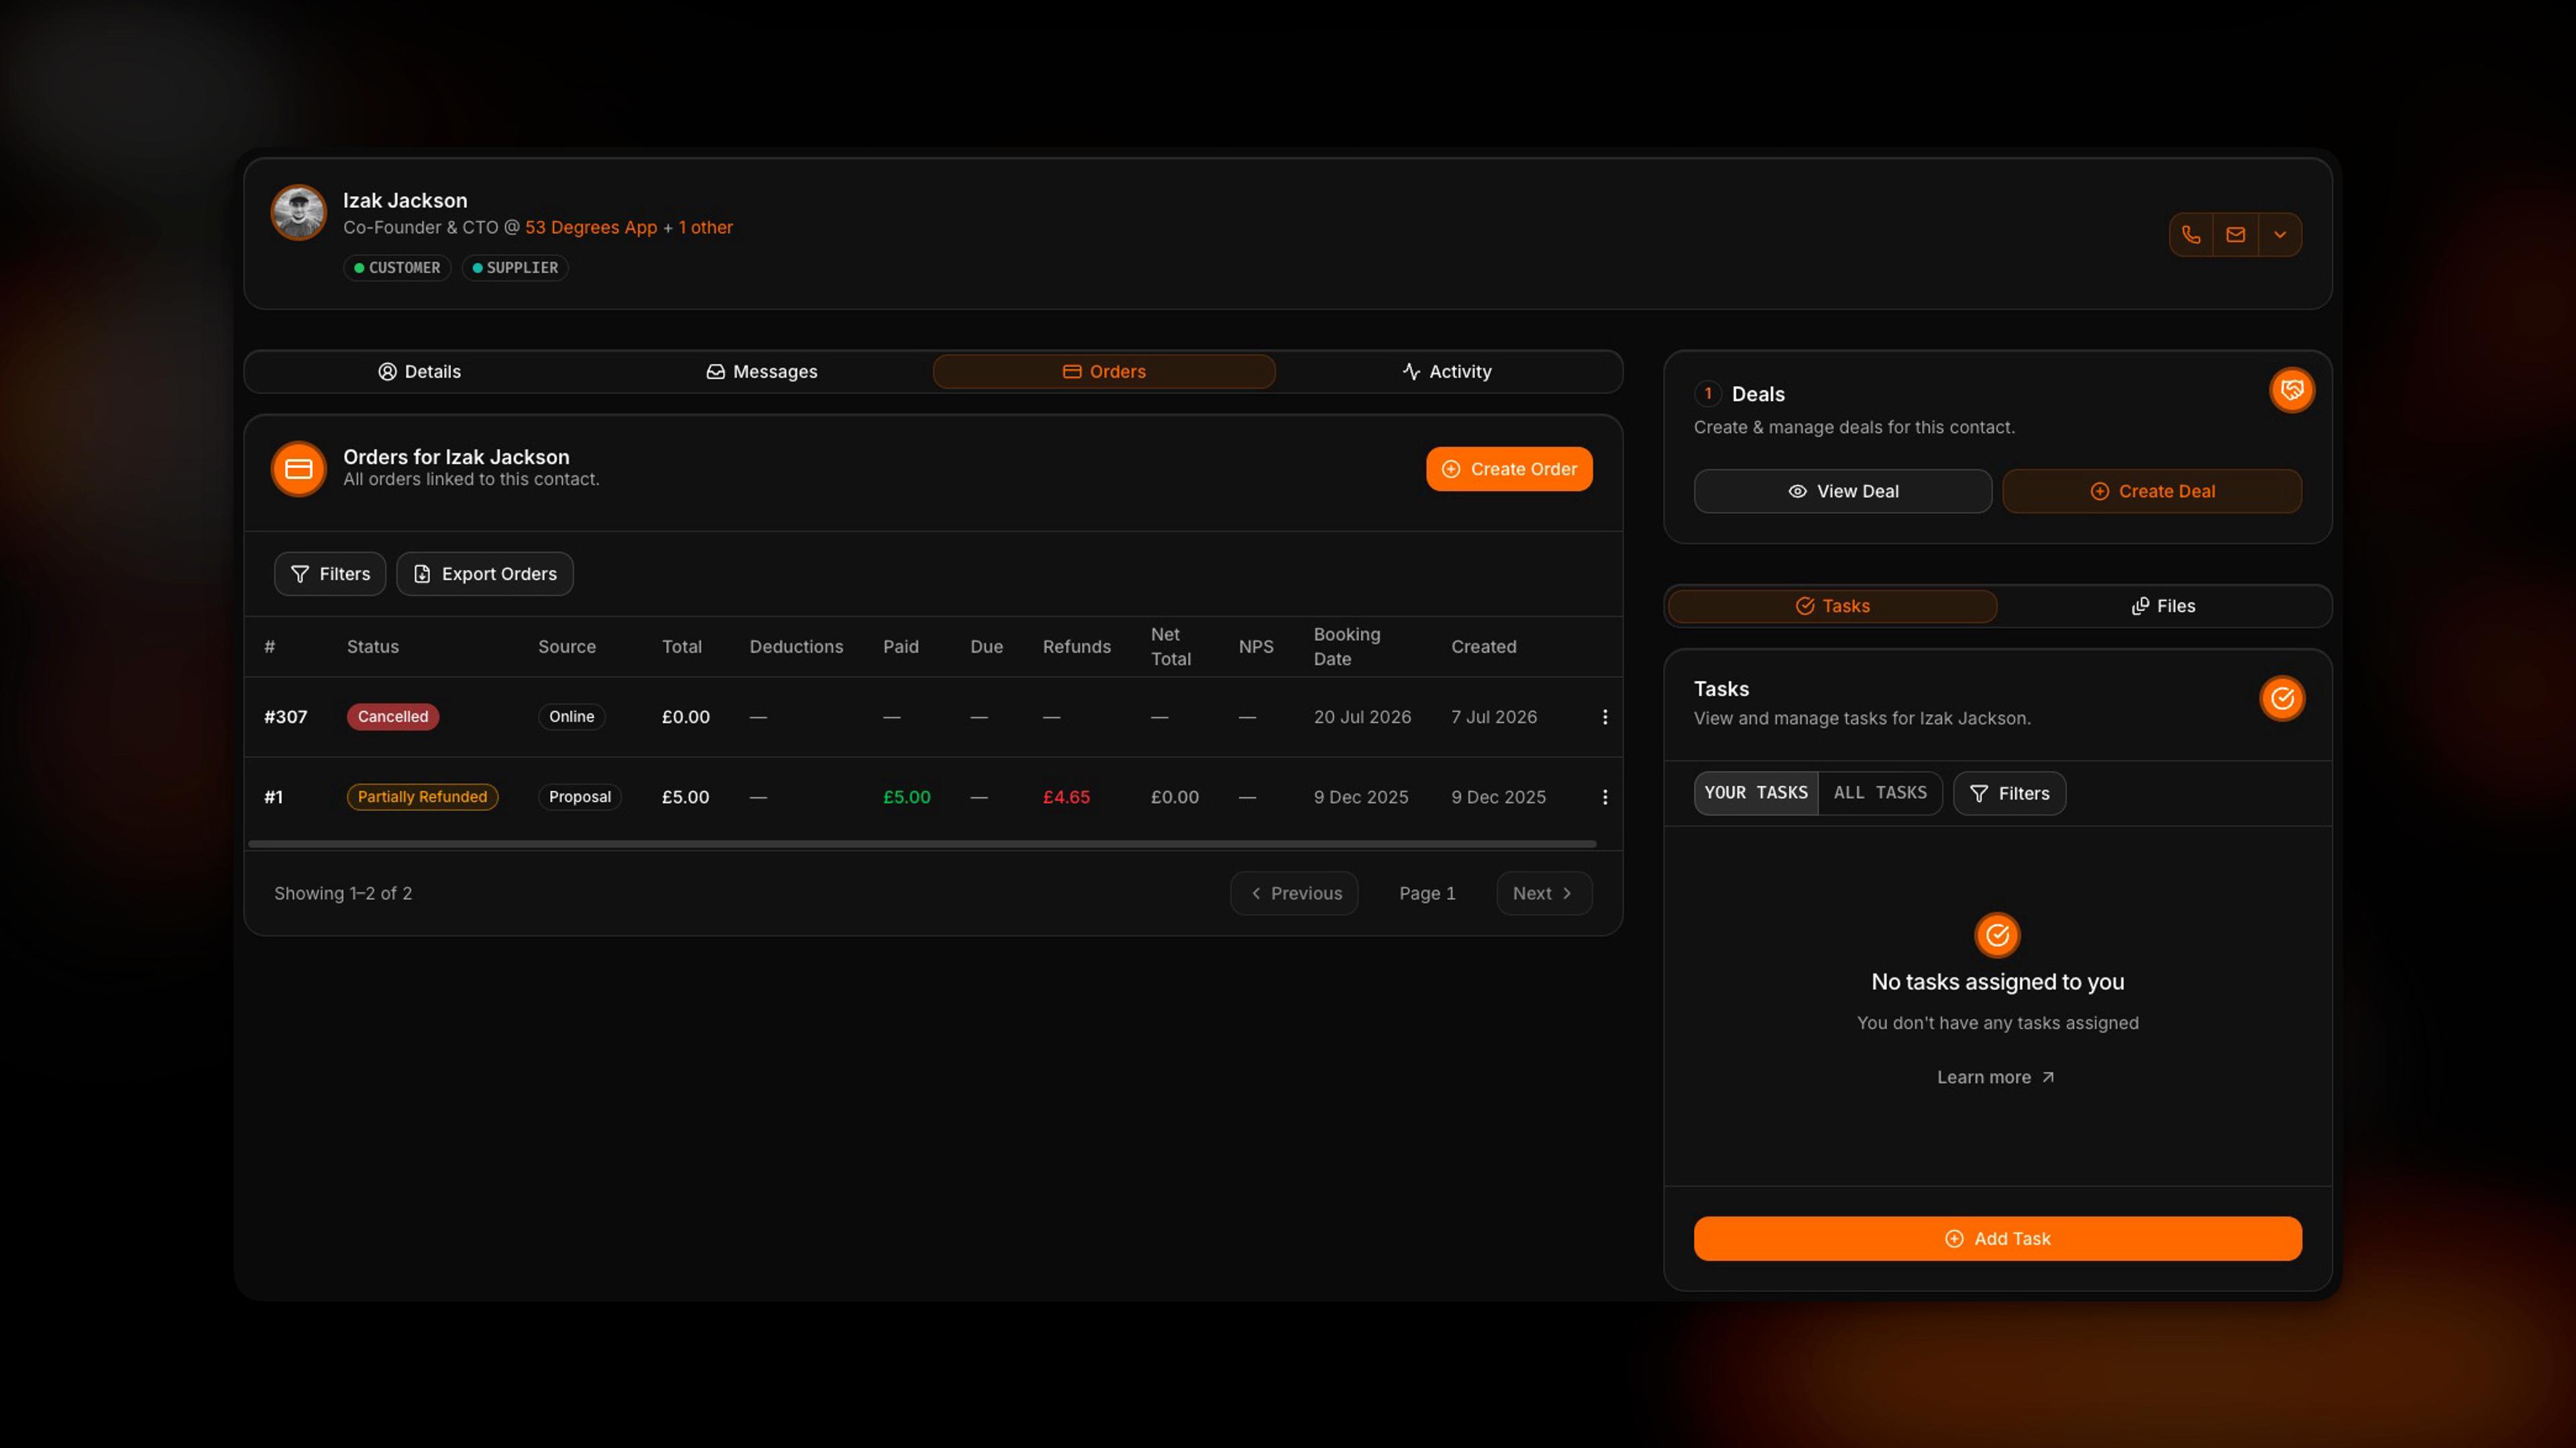Open order #1
Viewport: 2576px width, 1448px height.
273,797
